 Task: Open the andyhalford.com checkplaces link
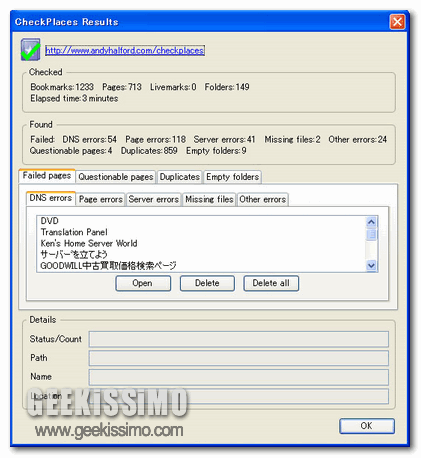pyautogui.click(x=125, y=50)
